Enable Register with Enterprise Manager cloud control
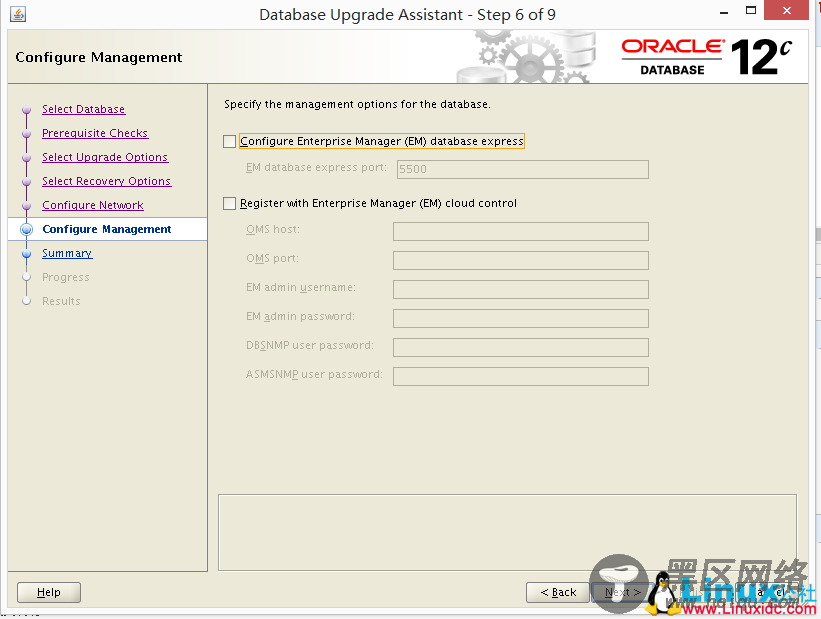Screen dimensions: 821x619 tap(229, 203)
